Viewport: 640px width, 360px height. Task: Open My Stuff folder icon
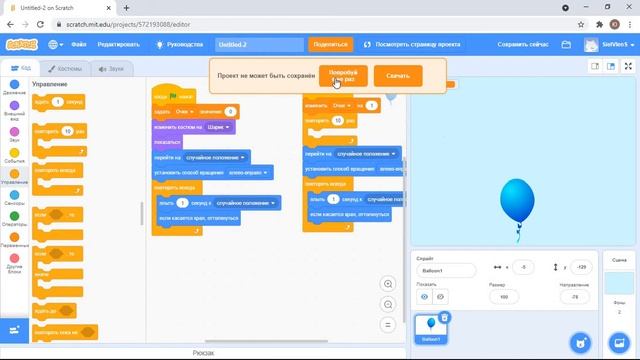[566, 44]
